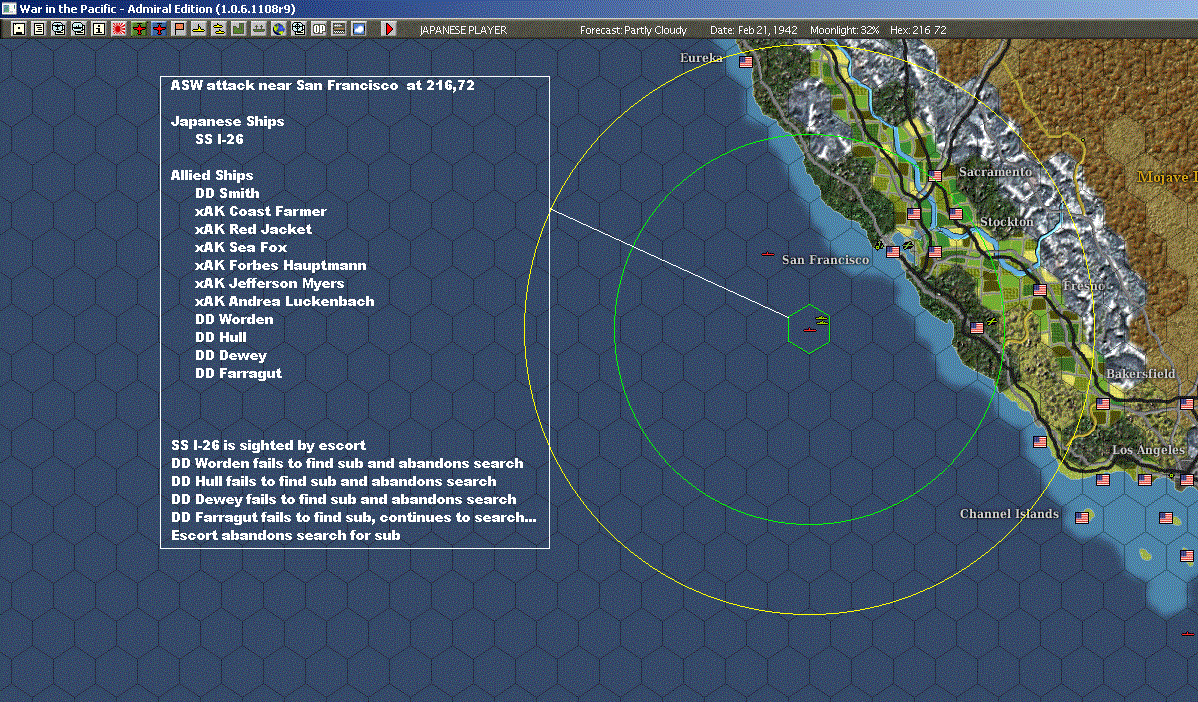The width and height of the screenshot is (1198, 702).
Task: Click the red plane on green icon
Action: [139, 29]
